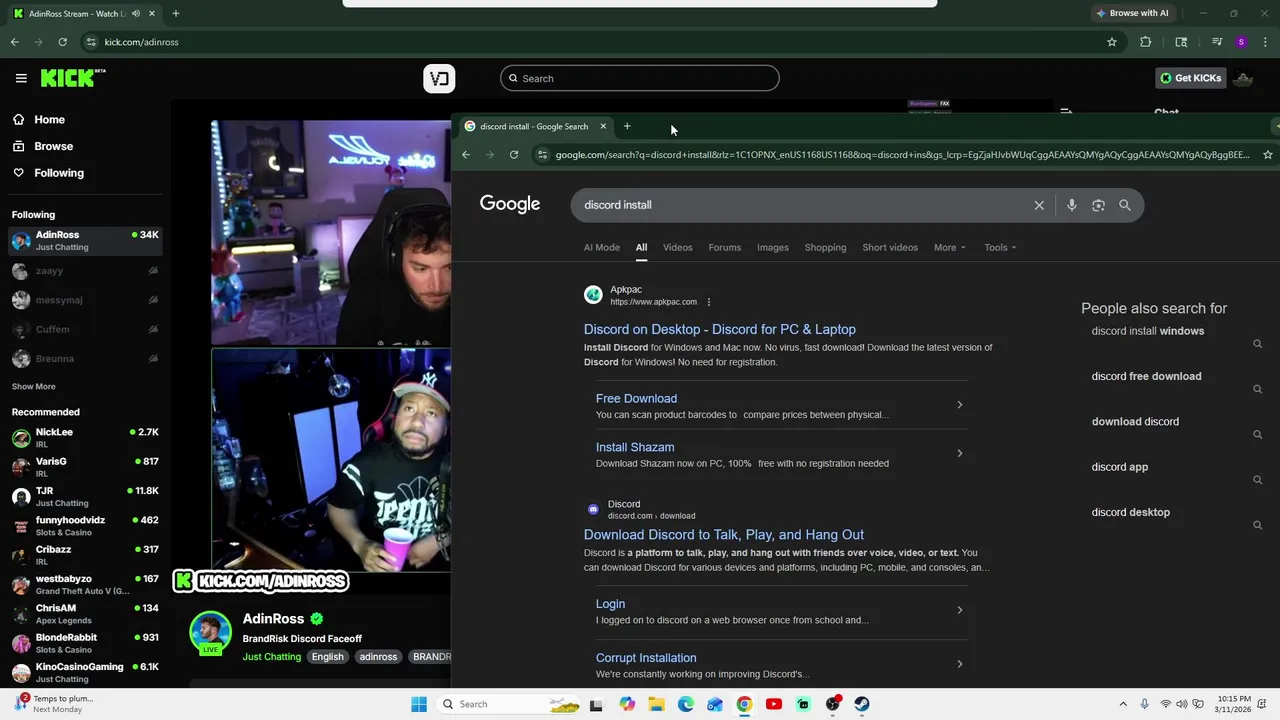Expand Install Shazam sitelink chevron
Screen dimensions: 1280x720
point(959,454)
